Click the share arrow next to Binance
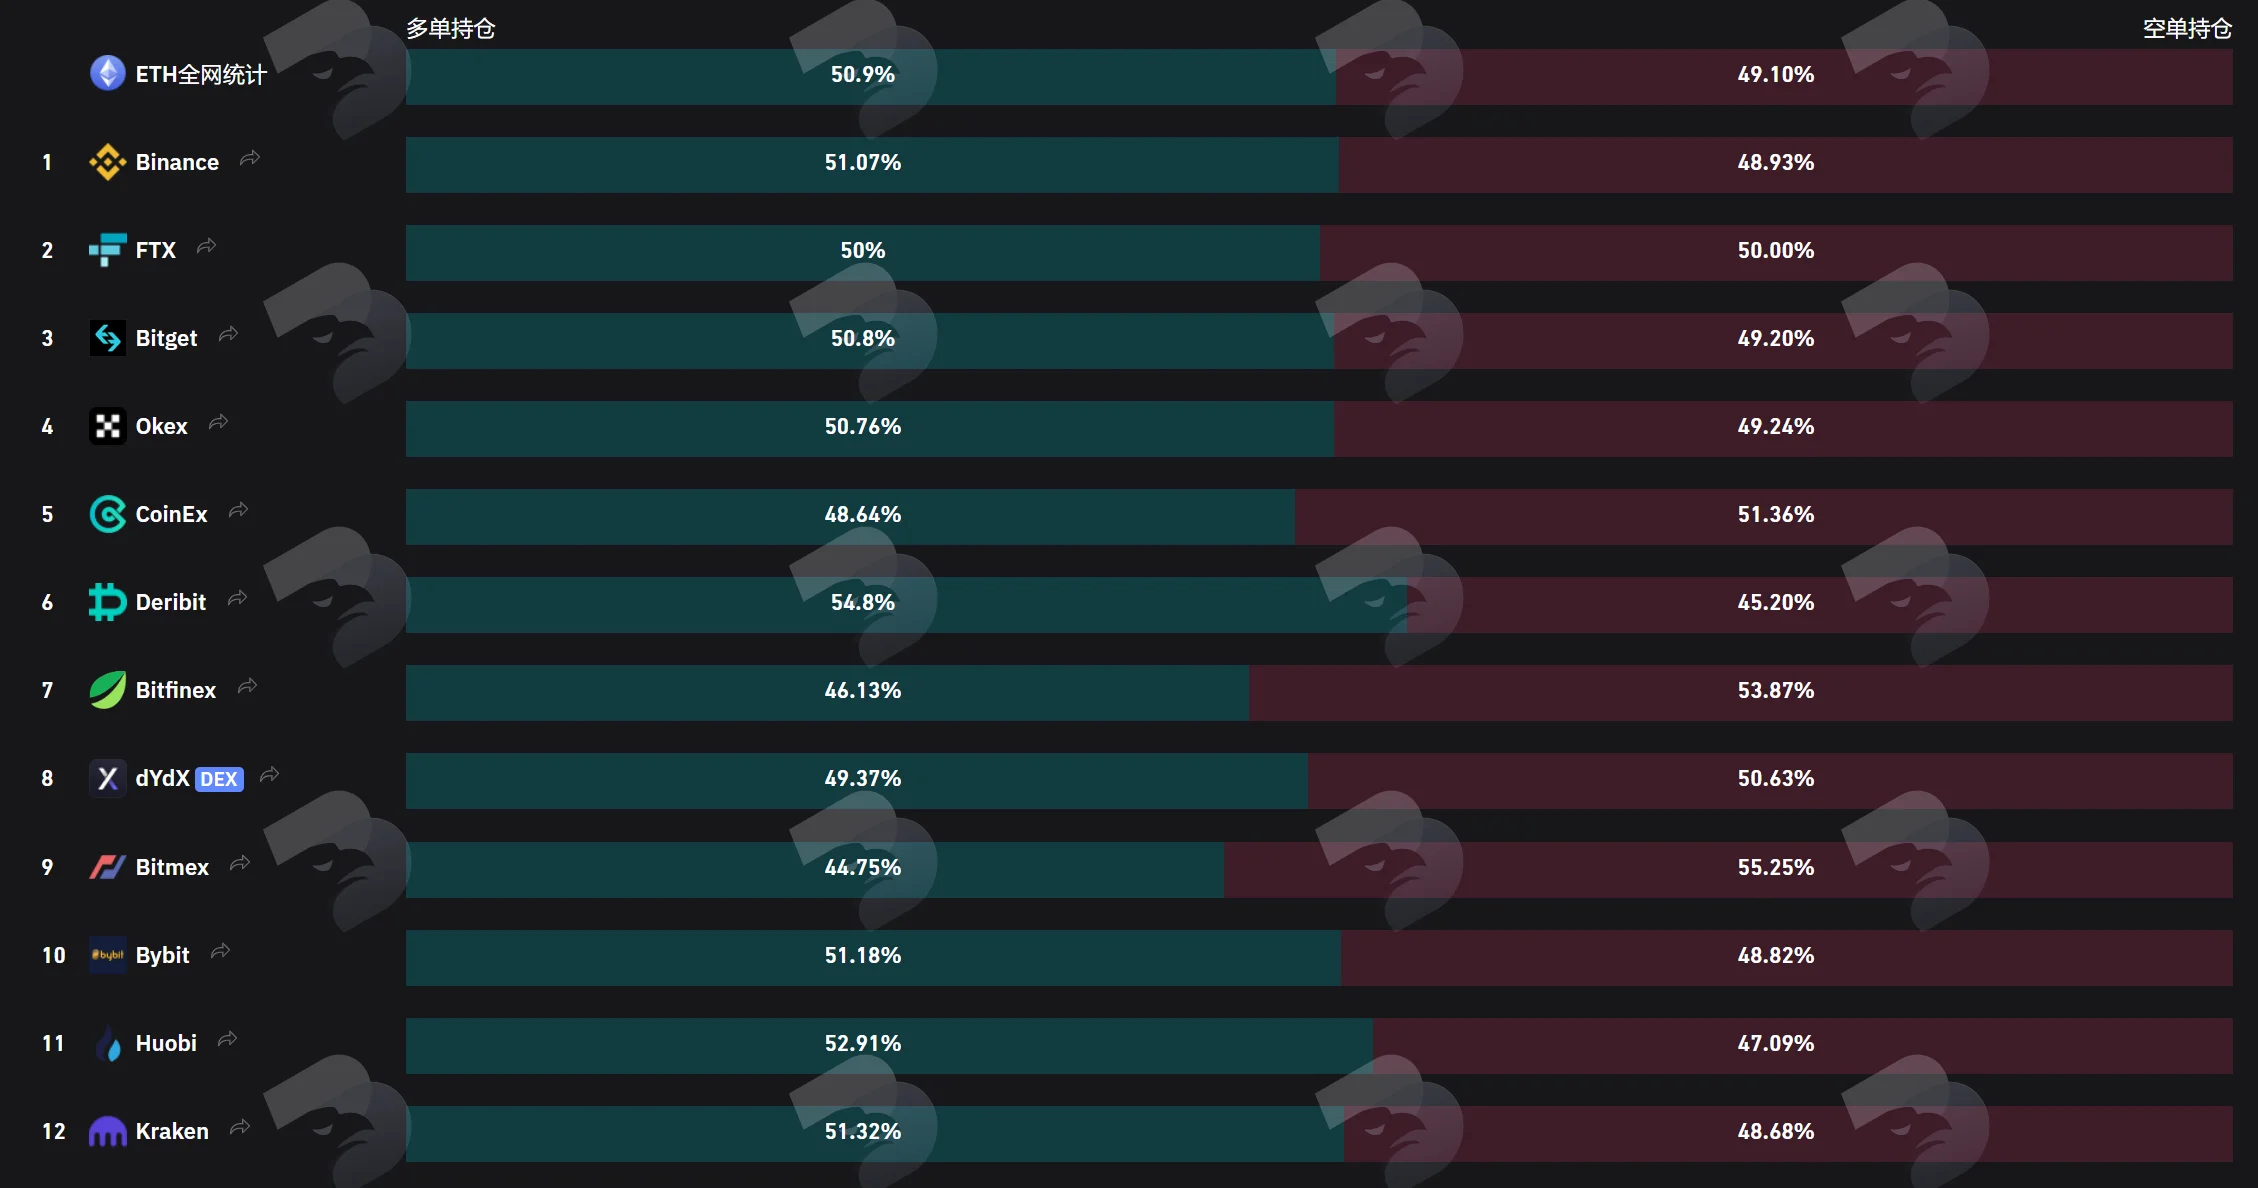This screenshot has height=1188, width=2258. coord(250,159)
